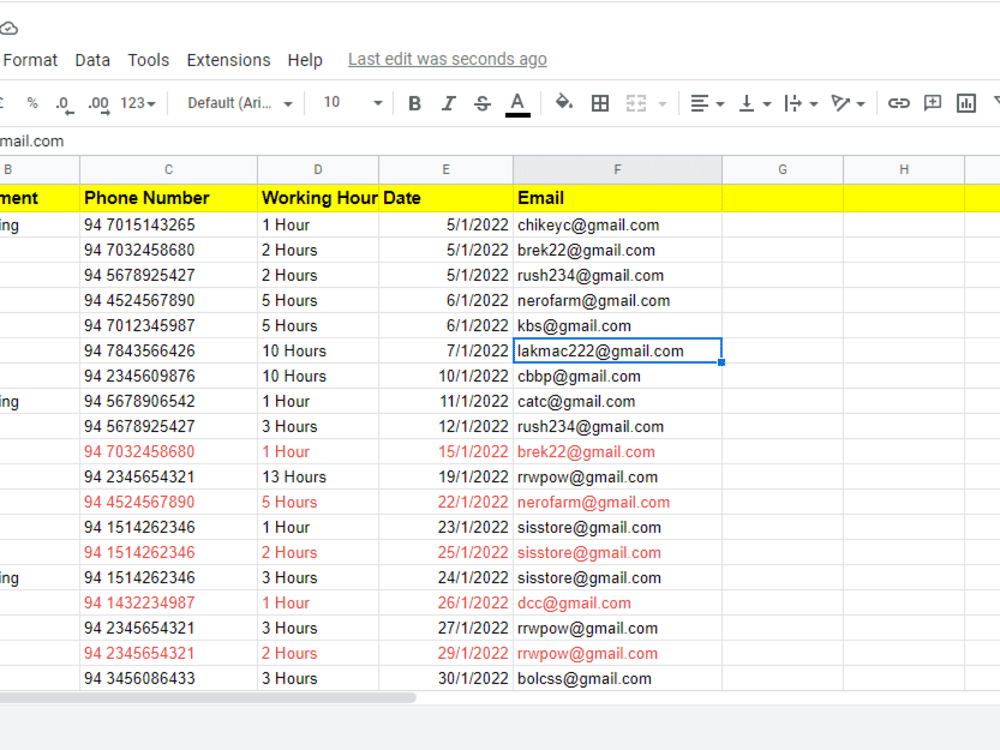Image resolution: width=1000 pixels, height=750 pixels.
Task: Apply strikethrough formatting
Action: point(481,103)
